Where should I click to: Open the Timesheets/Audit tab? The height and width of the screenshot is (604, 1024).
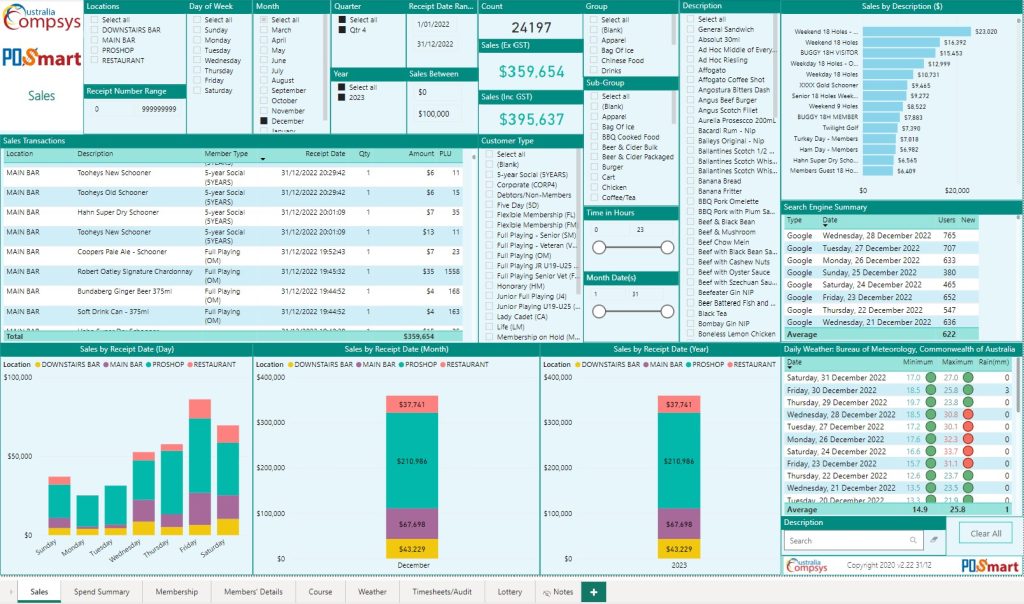[441, 592]
